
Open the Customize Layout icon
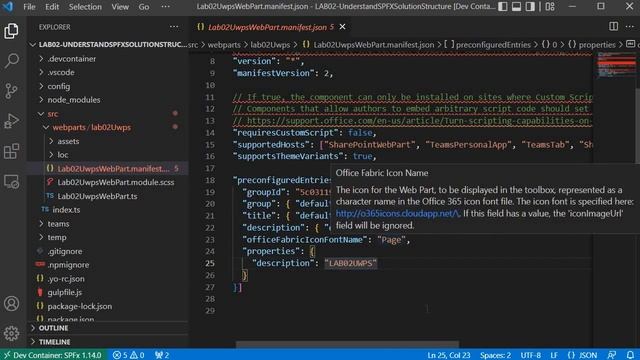click(550, 7)
